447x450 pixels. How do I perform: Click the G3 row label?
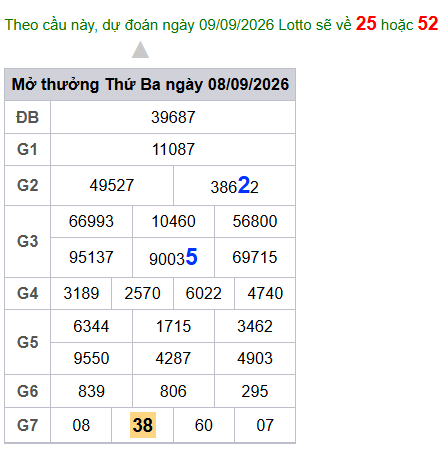click(x=27, y=241)
